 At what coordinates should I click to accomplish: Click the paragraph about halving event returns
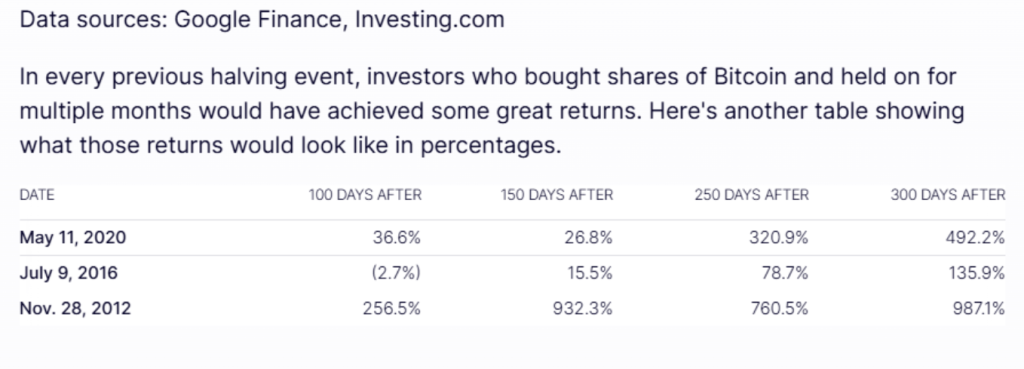[492, 111]
